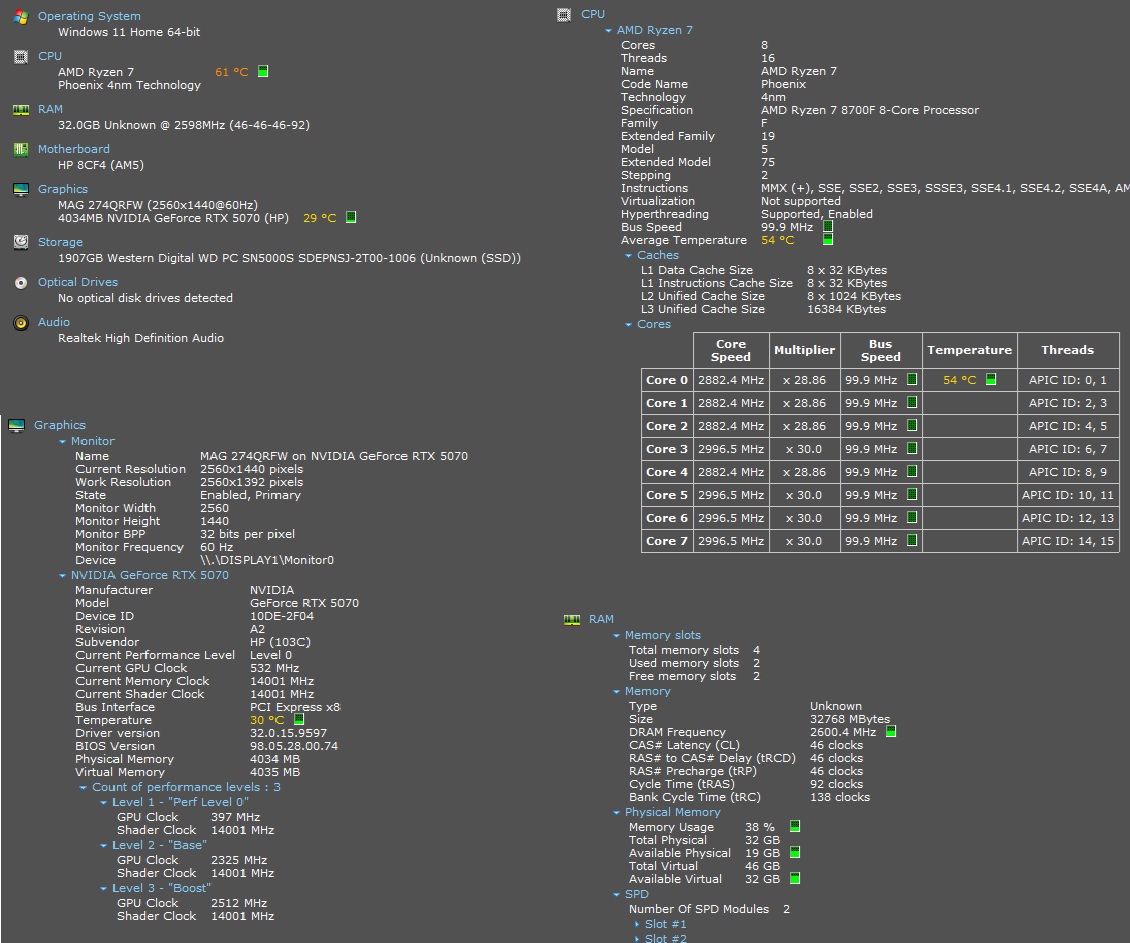Expand SPD Slot #2
This screenshot has height=943, width=1130.
tap(637, 939)
